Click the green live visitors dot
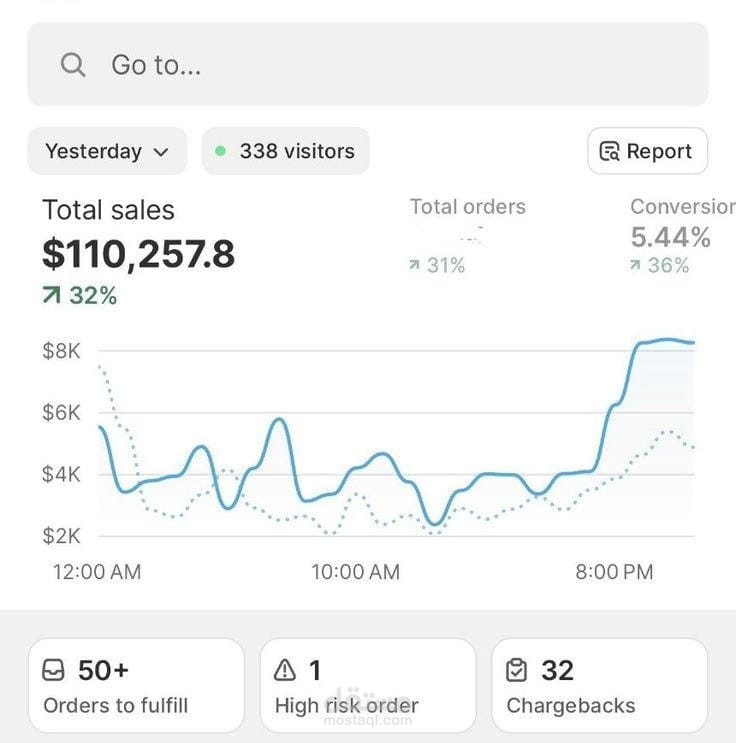736x743 pixels. [220, 151]
